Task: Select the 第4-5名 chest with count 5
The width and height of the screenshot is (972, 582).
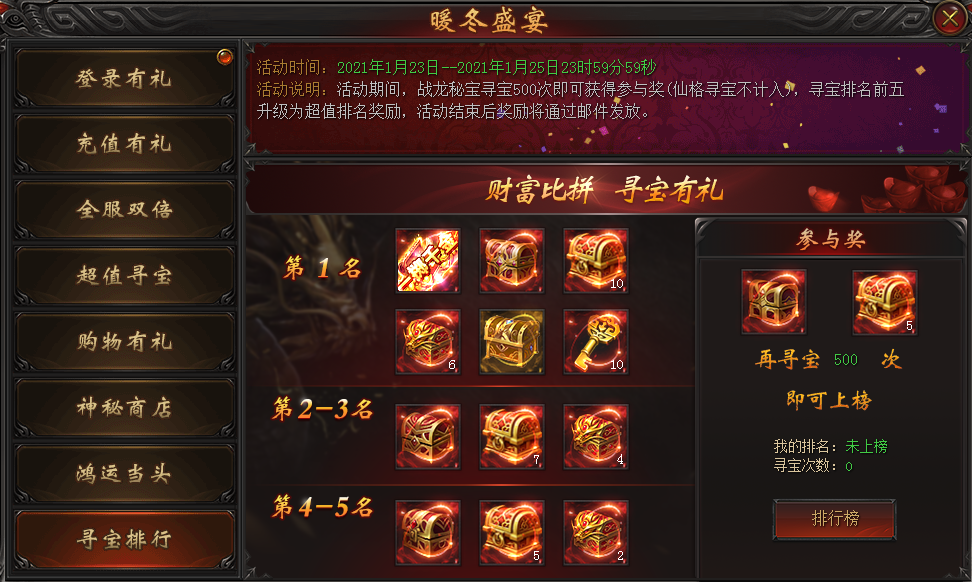Action: 511,532
